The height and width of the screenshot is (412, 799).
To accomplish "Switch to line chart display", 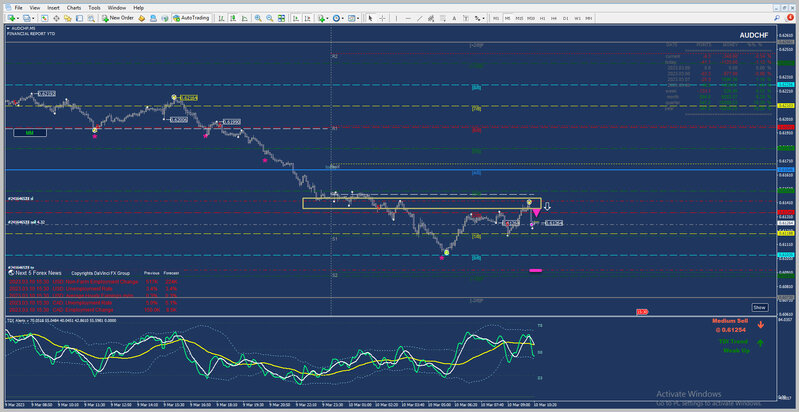I will [x=244, y=18].
